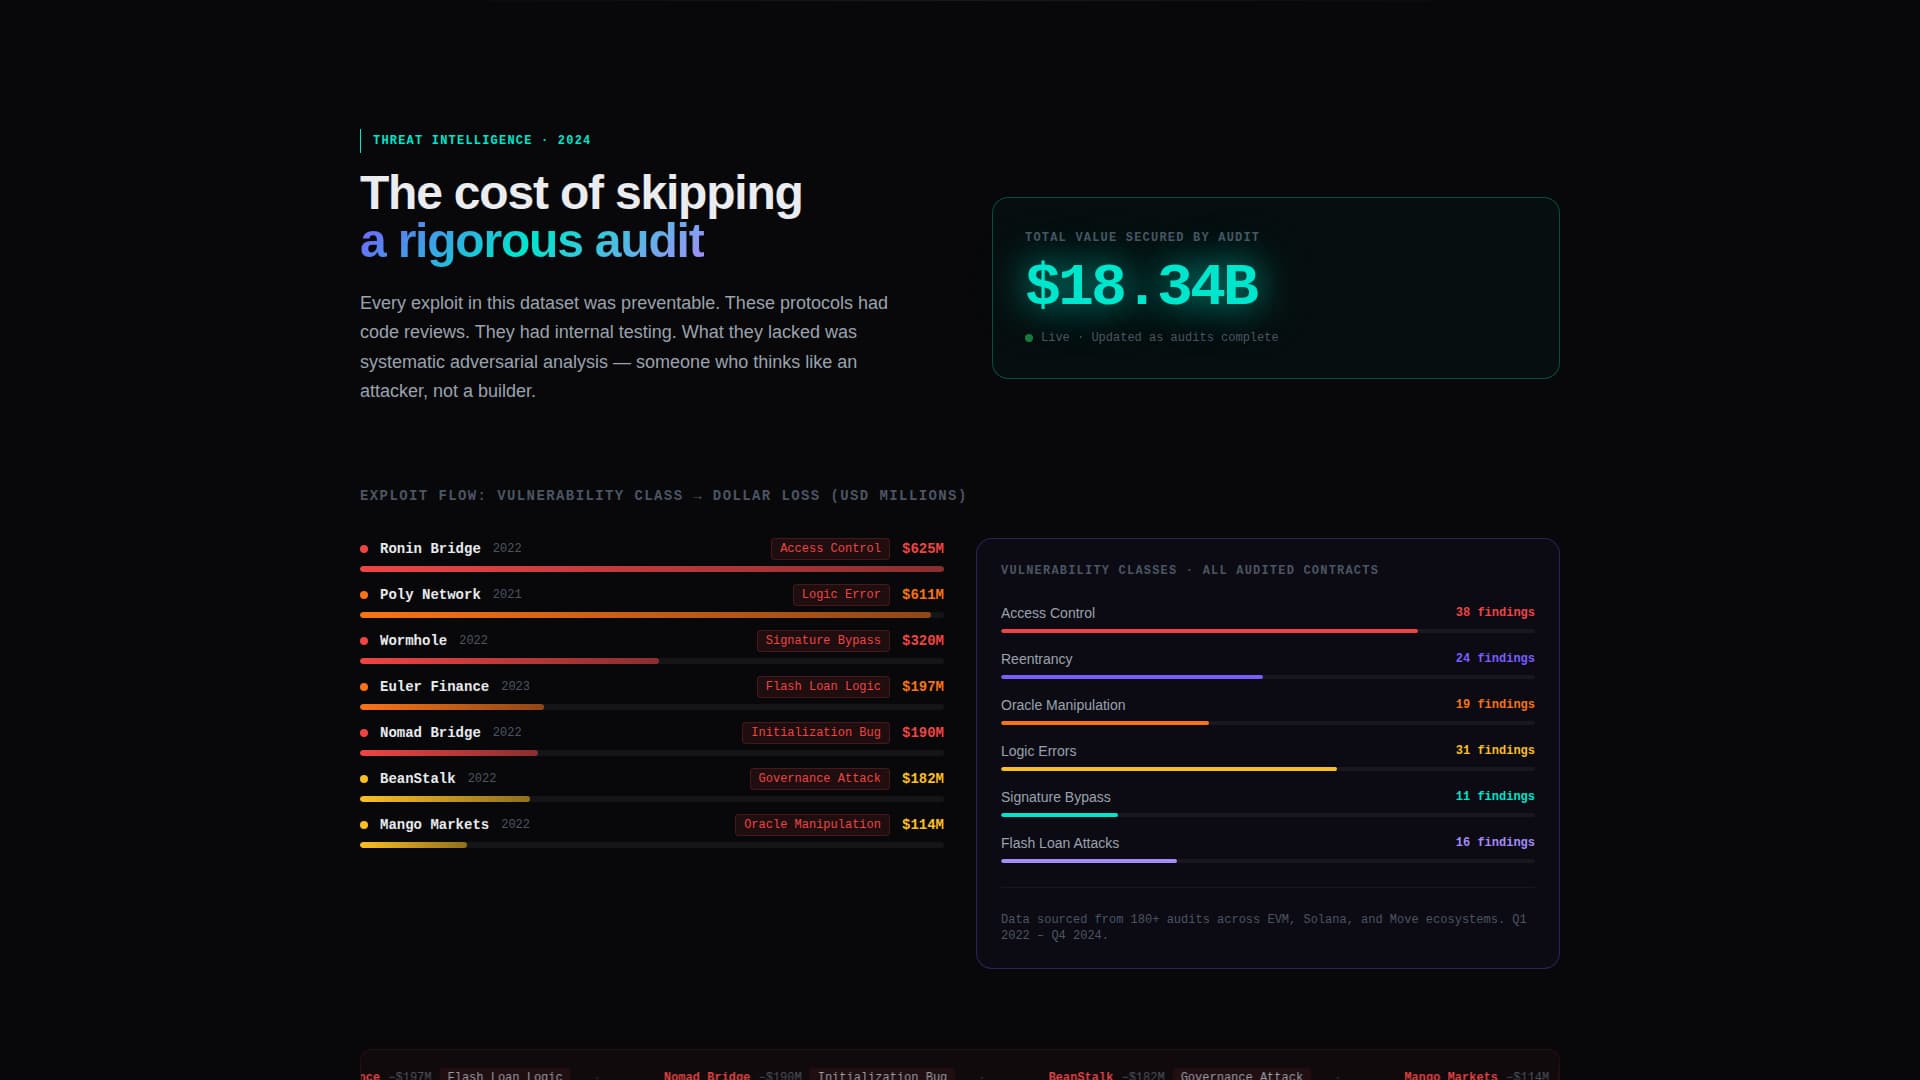The height and width of the screenshot is (1080, 1920).
Task: Click the Logic Errors findings bar
Action: tap(1268, 769)
